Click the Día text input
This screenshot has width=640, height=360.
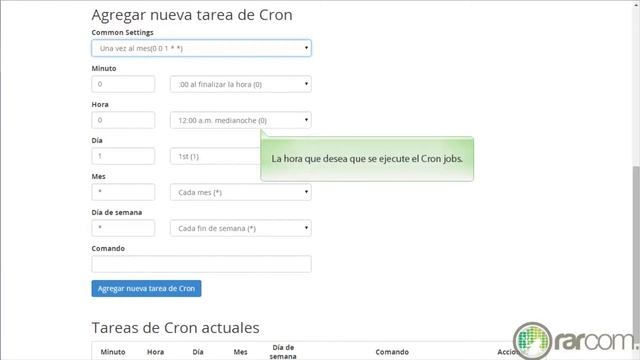(123, 156)
